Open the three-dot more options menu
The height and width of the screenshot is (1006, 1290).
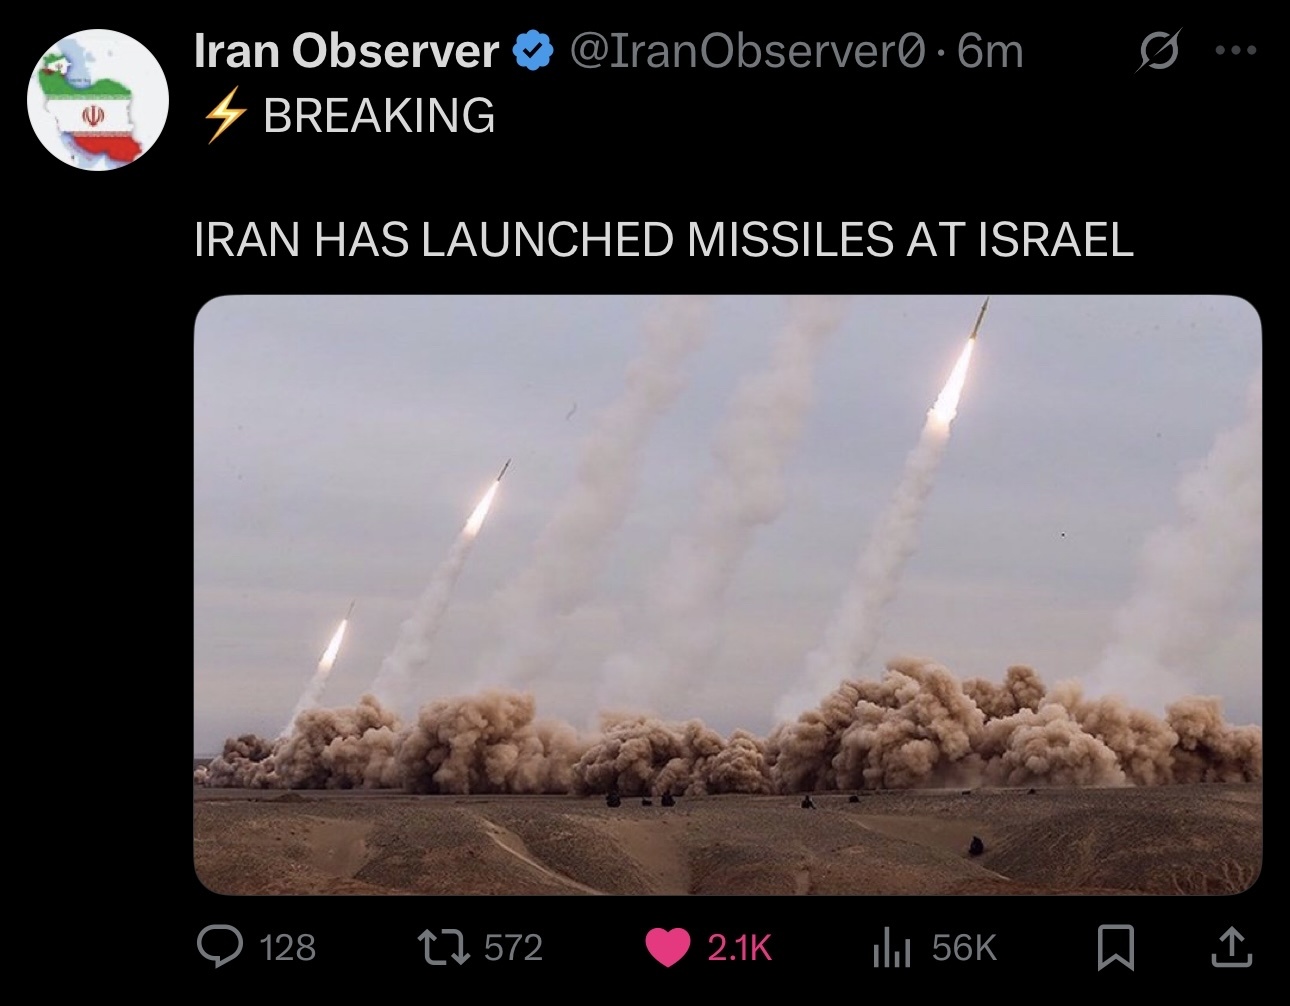click(1235, 50)
